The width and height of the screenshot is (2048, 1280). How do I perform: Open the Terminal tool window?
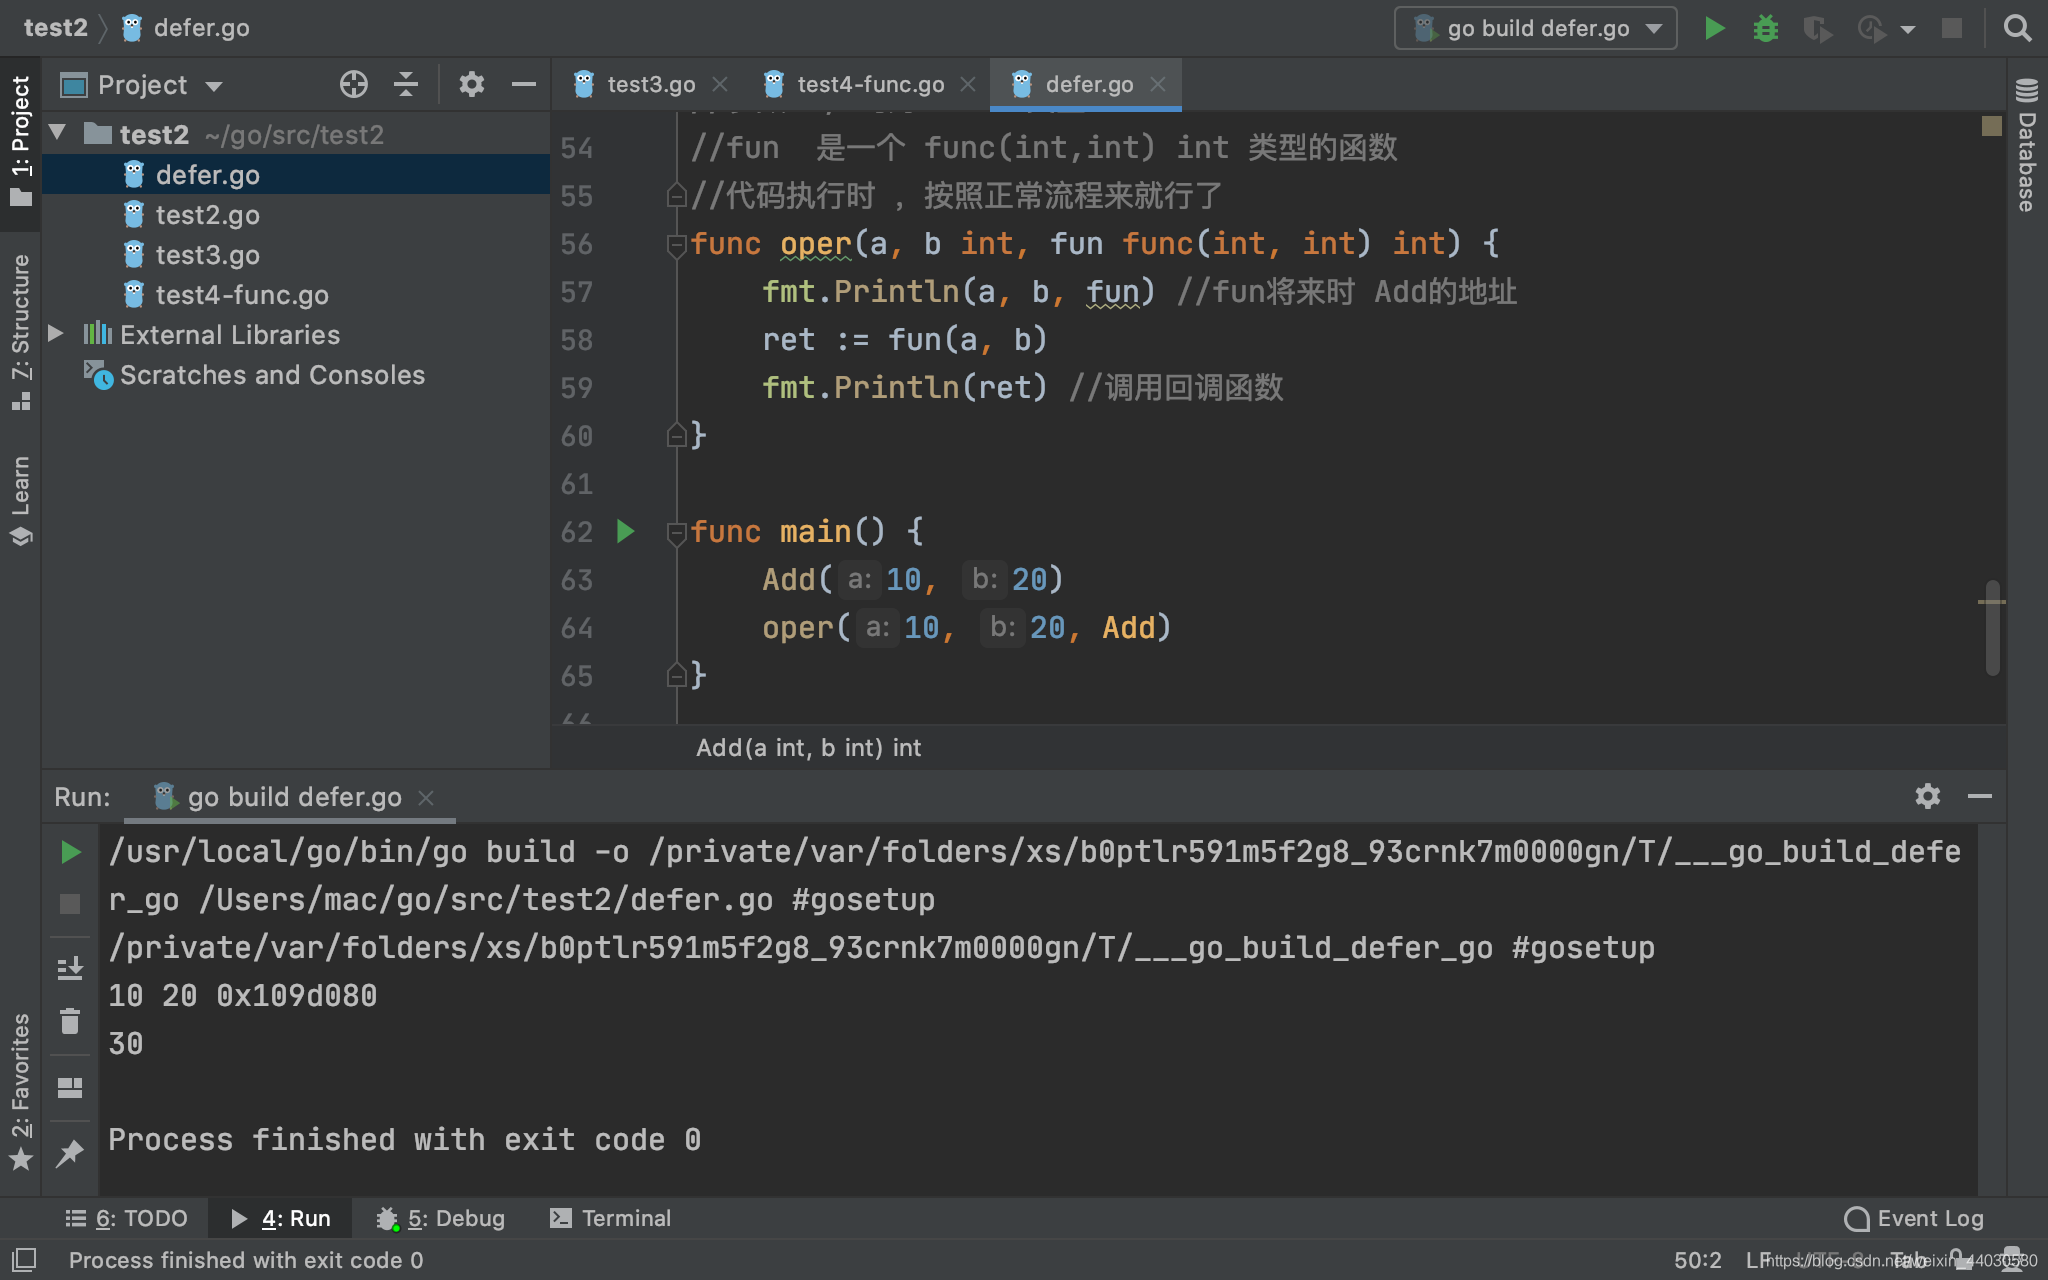(x=611, y=1218)
